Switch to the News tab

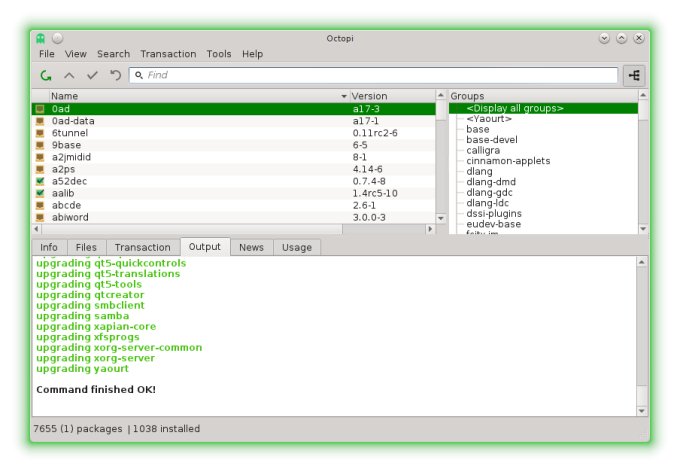[x=251, y=247]
